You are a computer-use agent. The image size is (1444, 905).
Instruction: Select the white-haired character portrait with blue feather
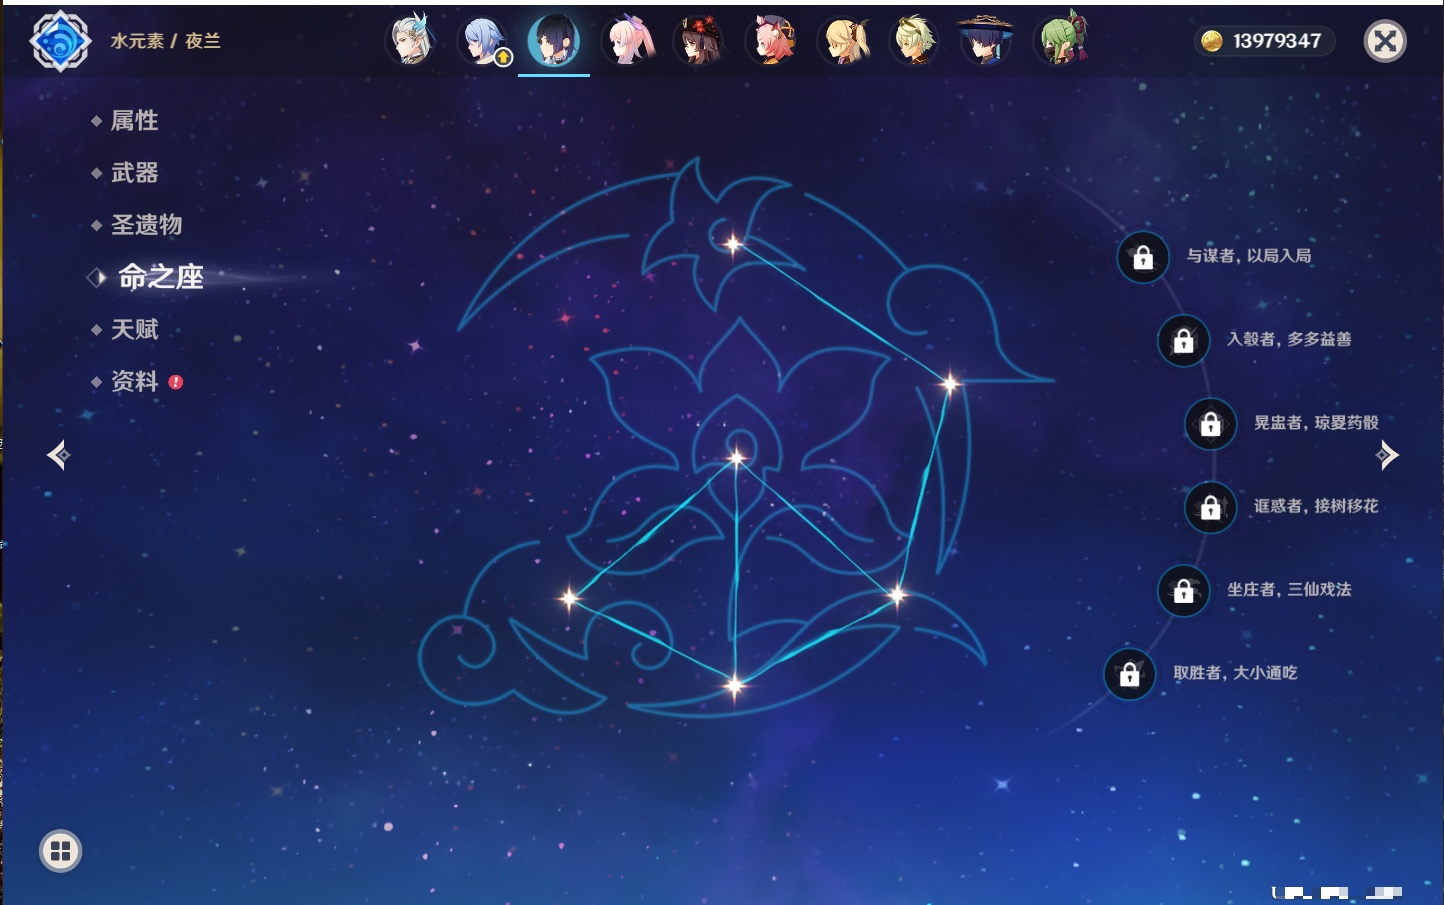click(x=411, y=40)
